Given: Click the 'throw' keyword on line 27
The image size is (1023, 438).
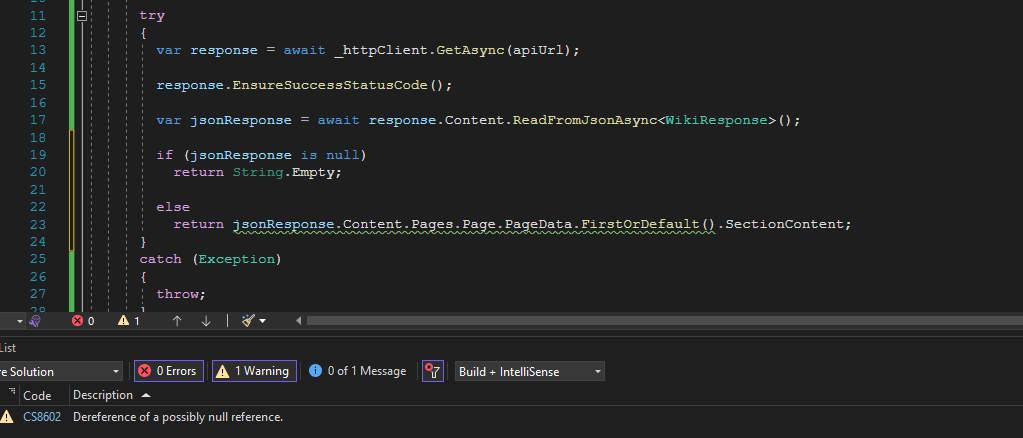Looking at the screenshot, I should (178, 294).
